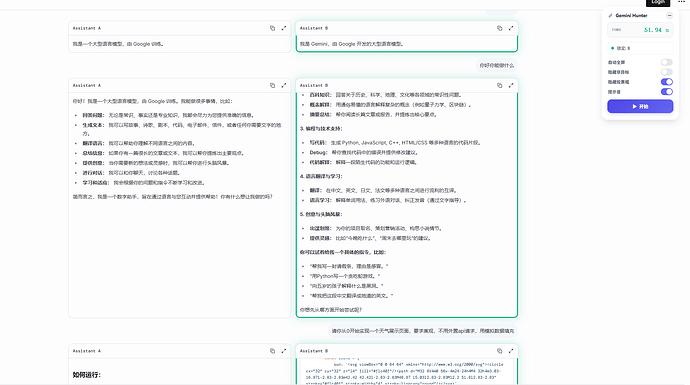This screenshot has width=690, height=385.
Task: Copy Assistant A's '如何运行' reply
Action: point(272,351)
